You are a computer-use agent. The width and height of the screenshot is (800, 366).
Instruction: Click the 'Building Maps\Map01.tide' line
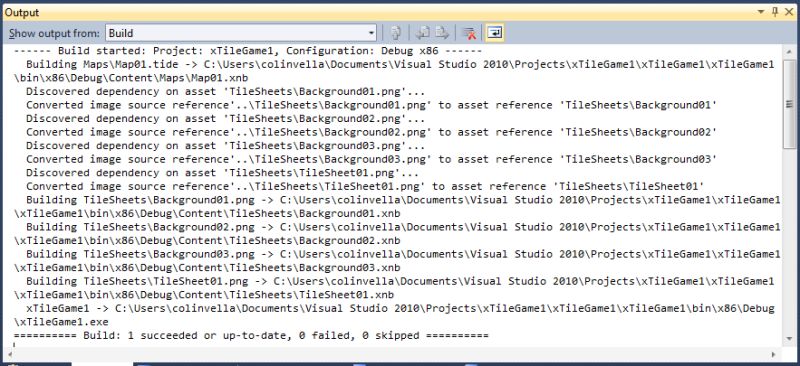click(x=401, y=65)
